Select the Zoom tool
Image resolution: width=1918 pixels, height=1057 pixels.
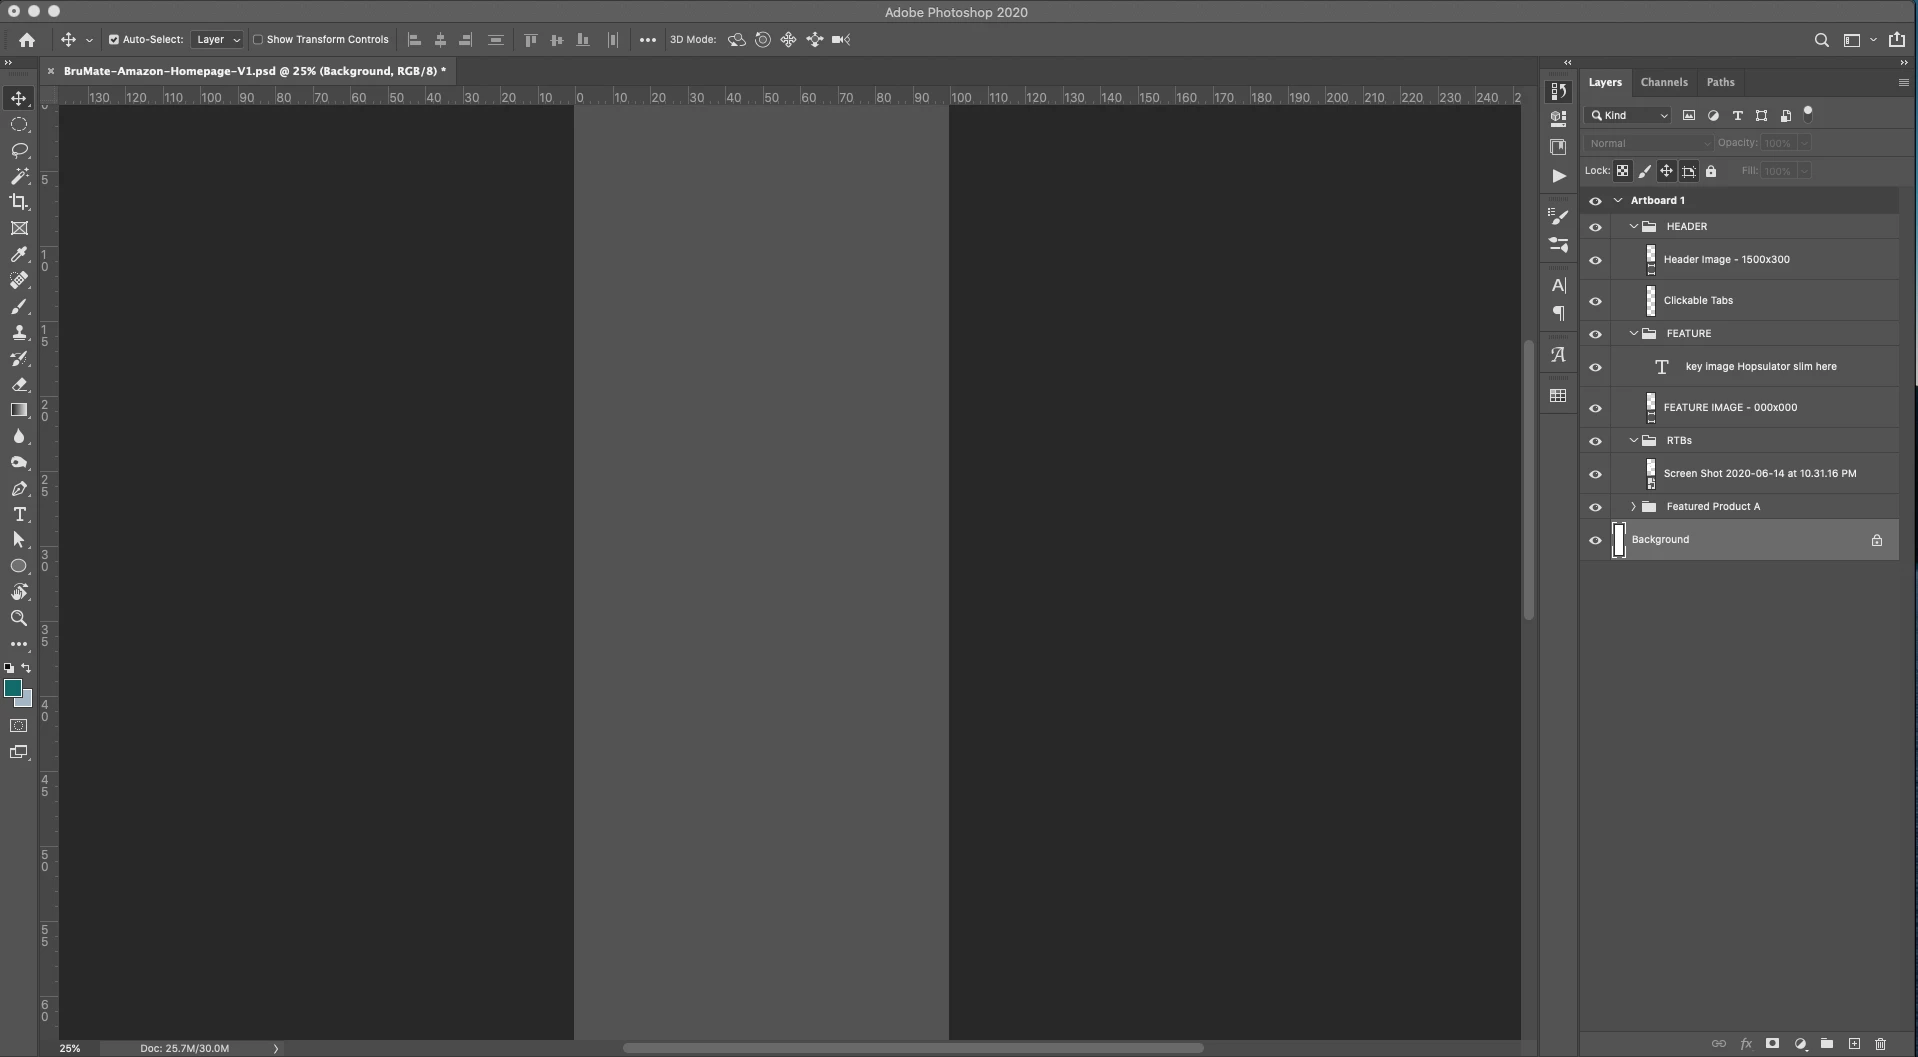pyautogui.click(x=19, y=618)
